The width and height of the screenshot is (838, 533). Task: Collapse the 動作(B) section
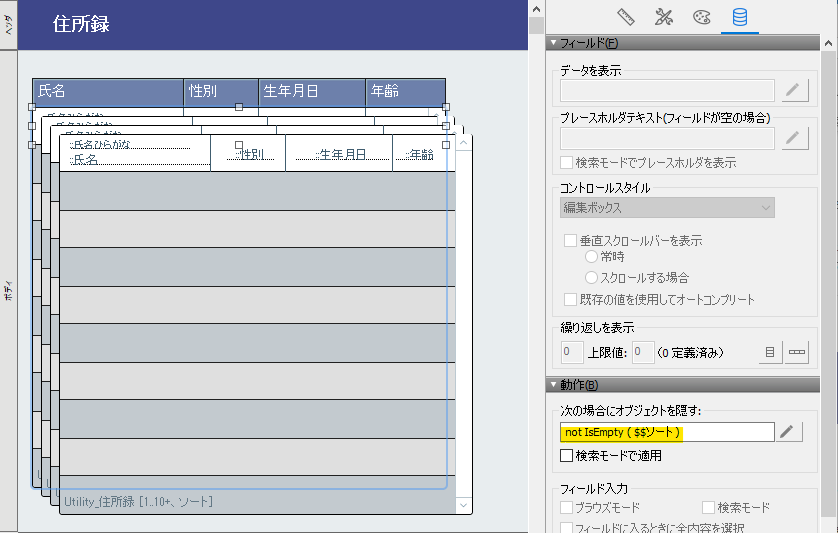pos(554,384)
